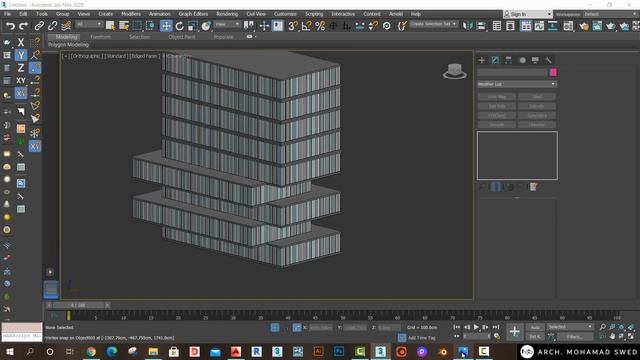
Task: Click the object name input field
Action: click(512, 73)
